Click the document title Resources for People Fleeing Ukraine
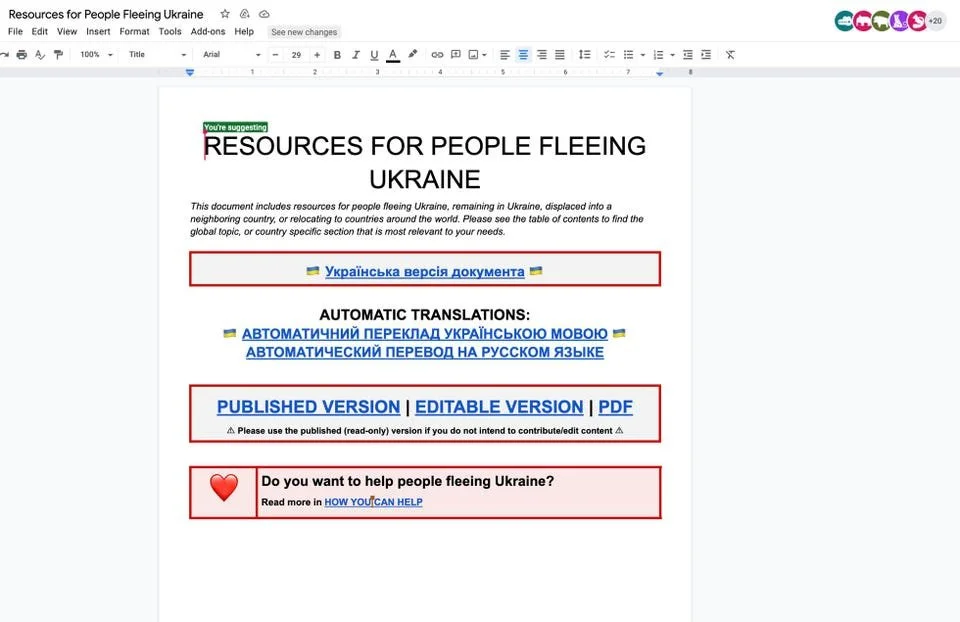The image size is (960, 622). coord(106,14)
